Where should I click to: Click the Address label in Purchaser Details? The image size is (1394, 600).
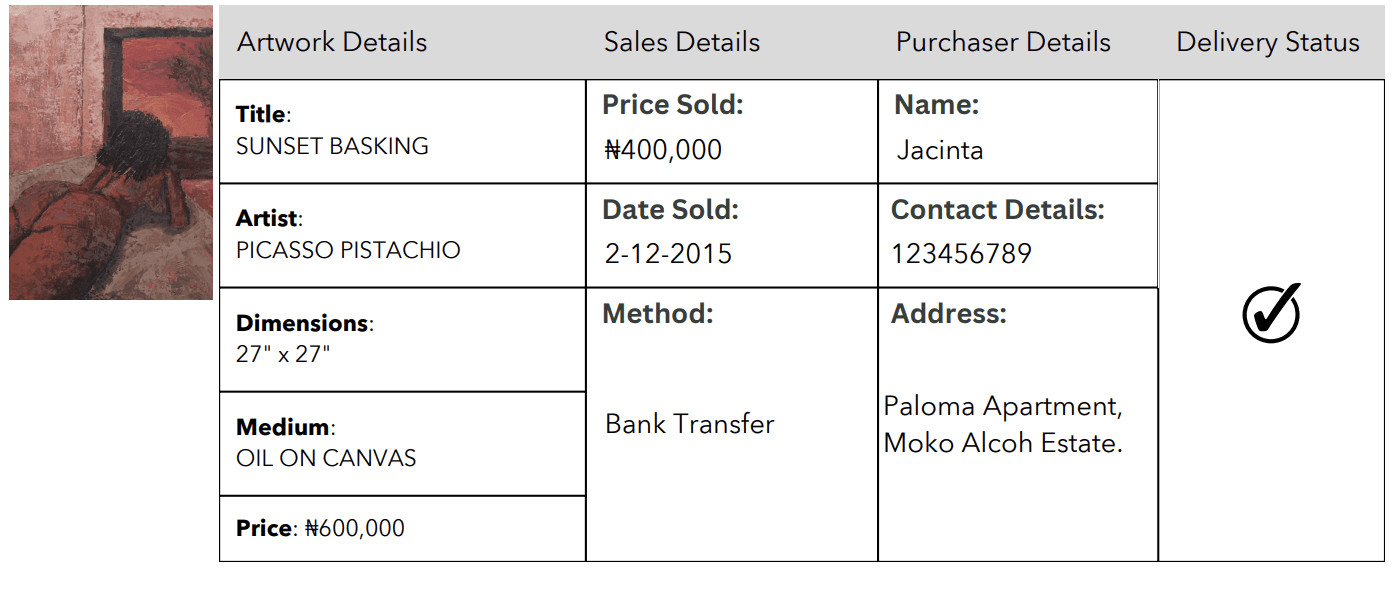coord(949,313)
